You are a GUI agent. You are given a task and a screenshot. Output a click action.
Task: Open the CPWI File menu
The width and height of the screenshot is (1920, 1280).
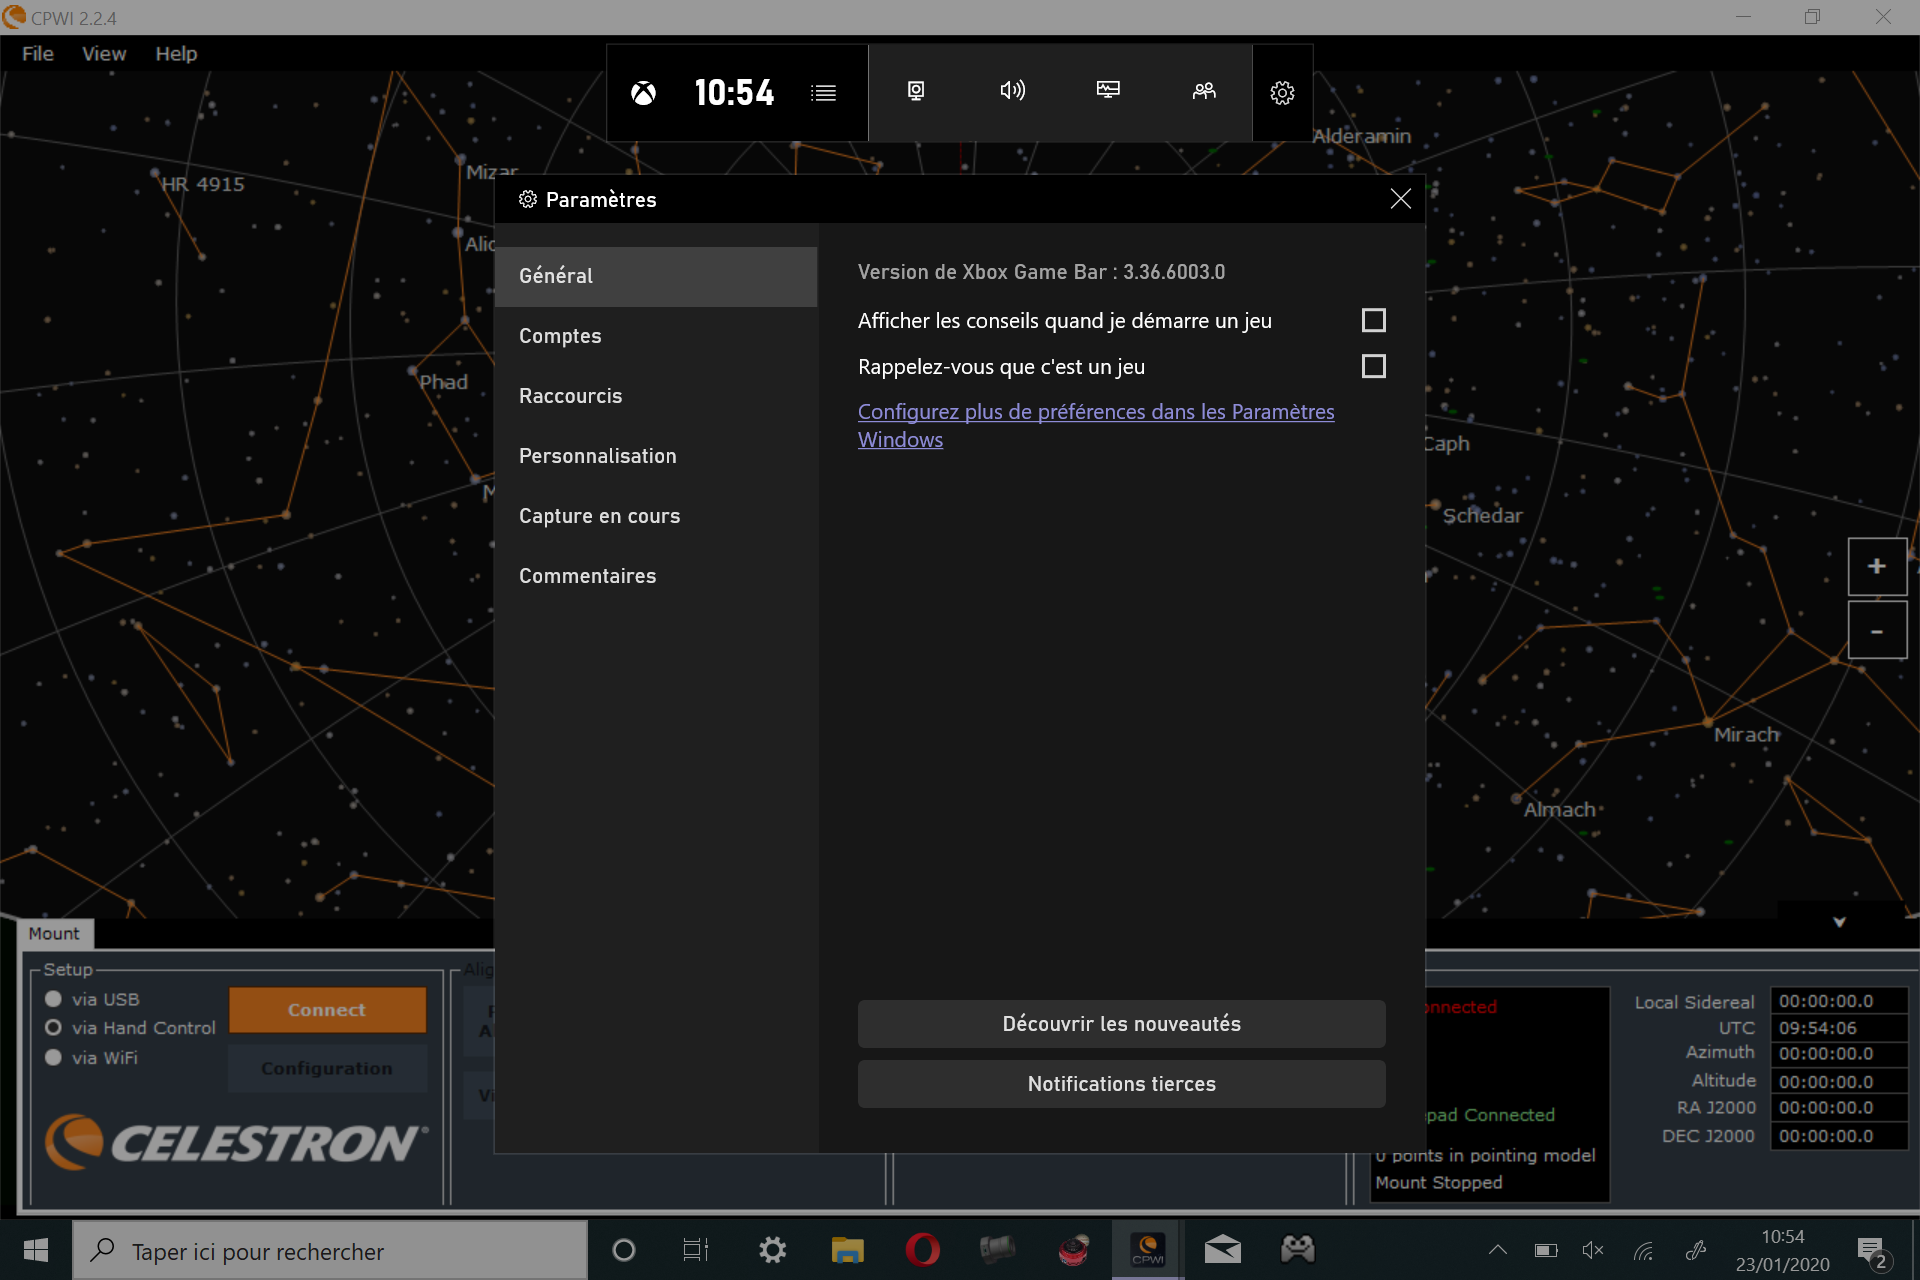pos(38,54)
